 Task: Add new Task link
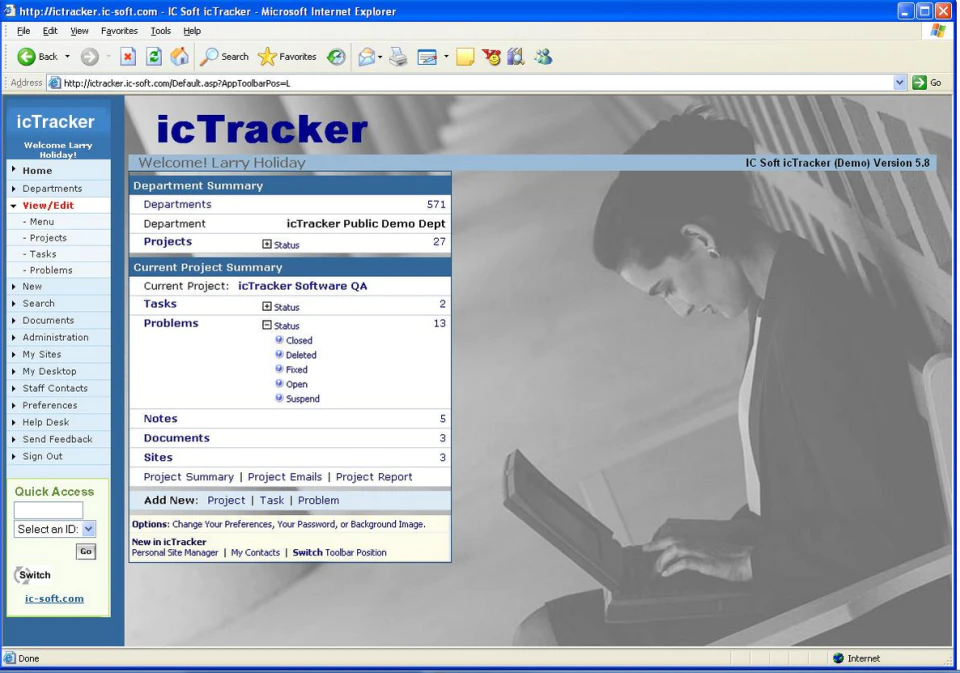pos(272,500)
